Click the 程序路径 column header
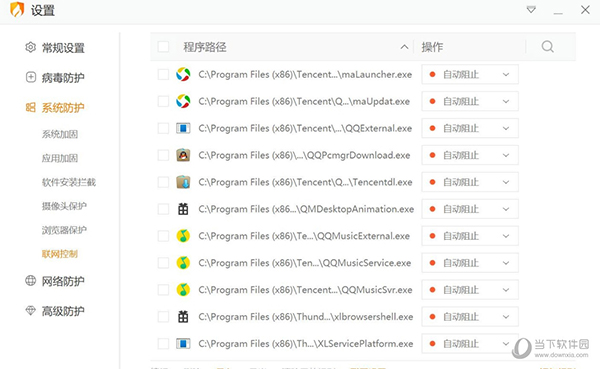 pos(205,47)
